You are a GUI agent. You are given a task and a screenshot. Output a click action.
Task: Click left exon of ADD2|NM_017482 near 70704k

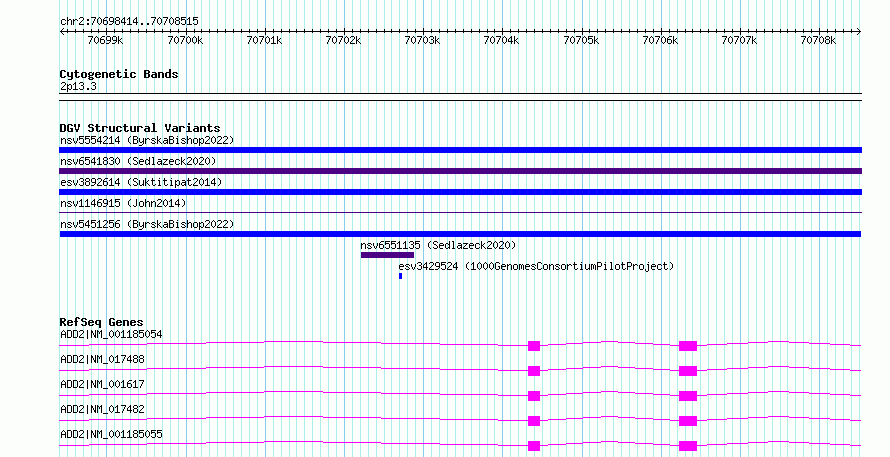[534, 421]
